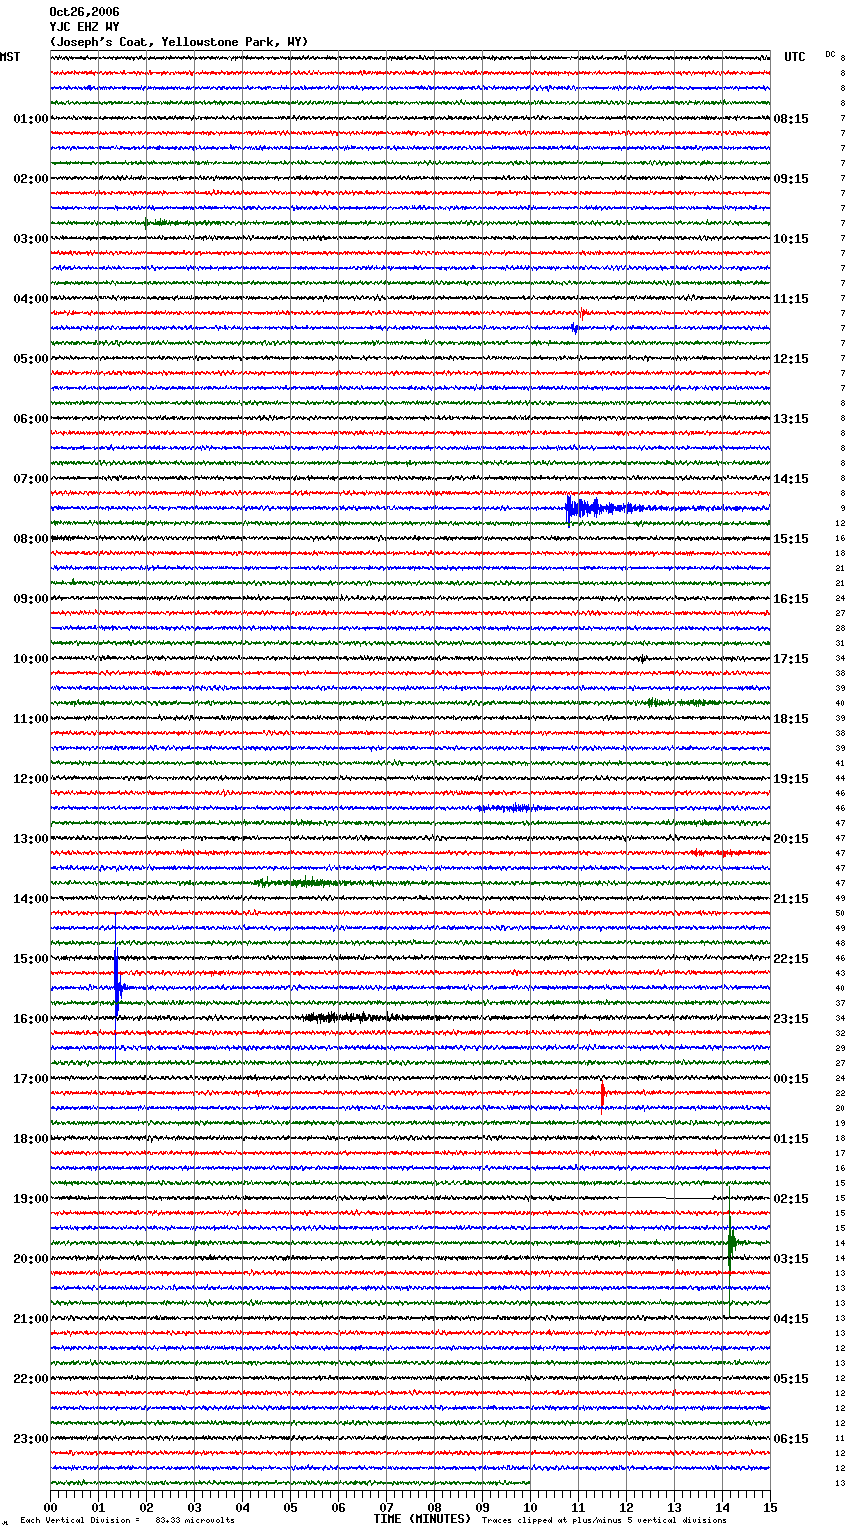The image size is (850, 1534).
Task: Click the '08' minute tick label on bottom axis
Action: point(434,1507)
